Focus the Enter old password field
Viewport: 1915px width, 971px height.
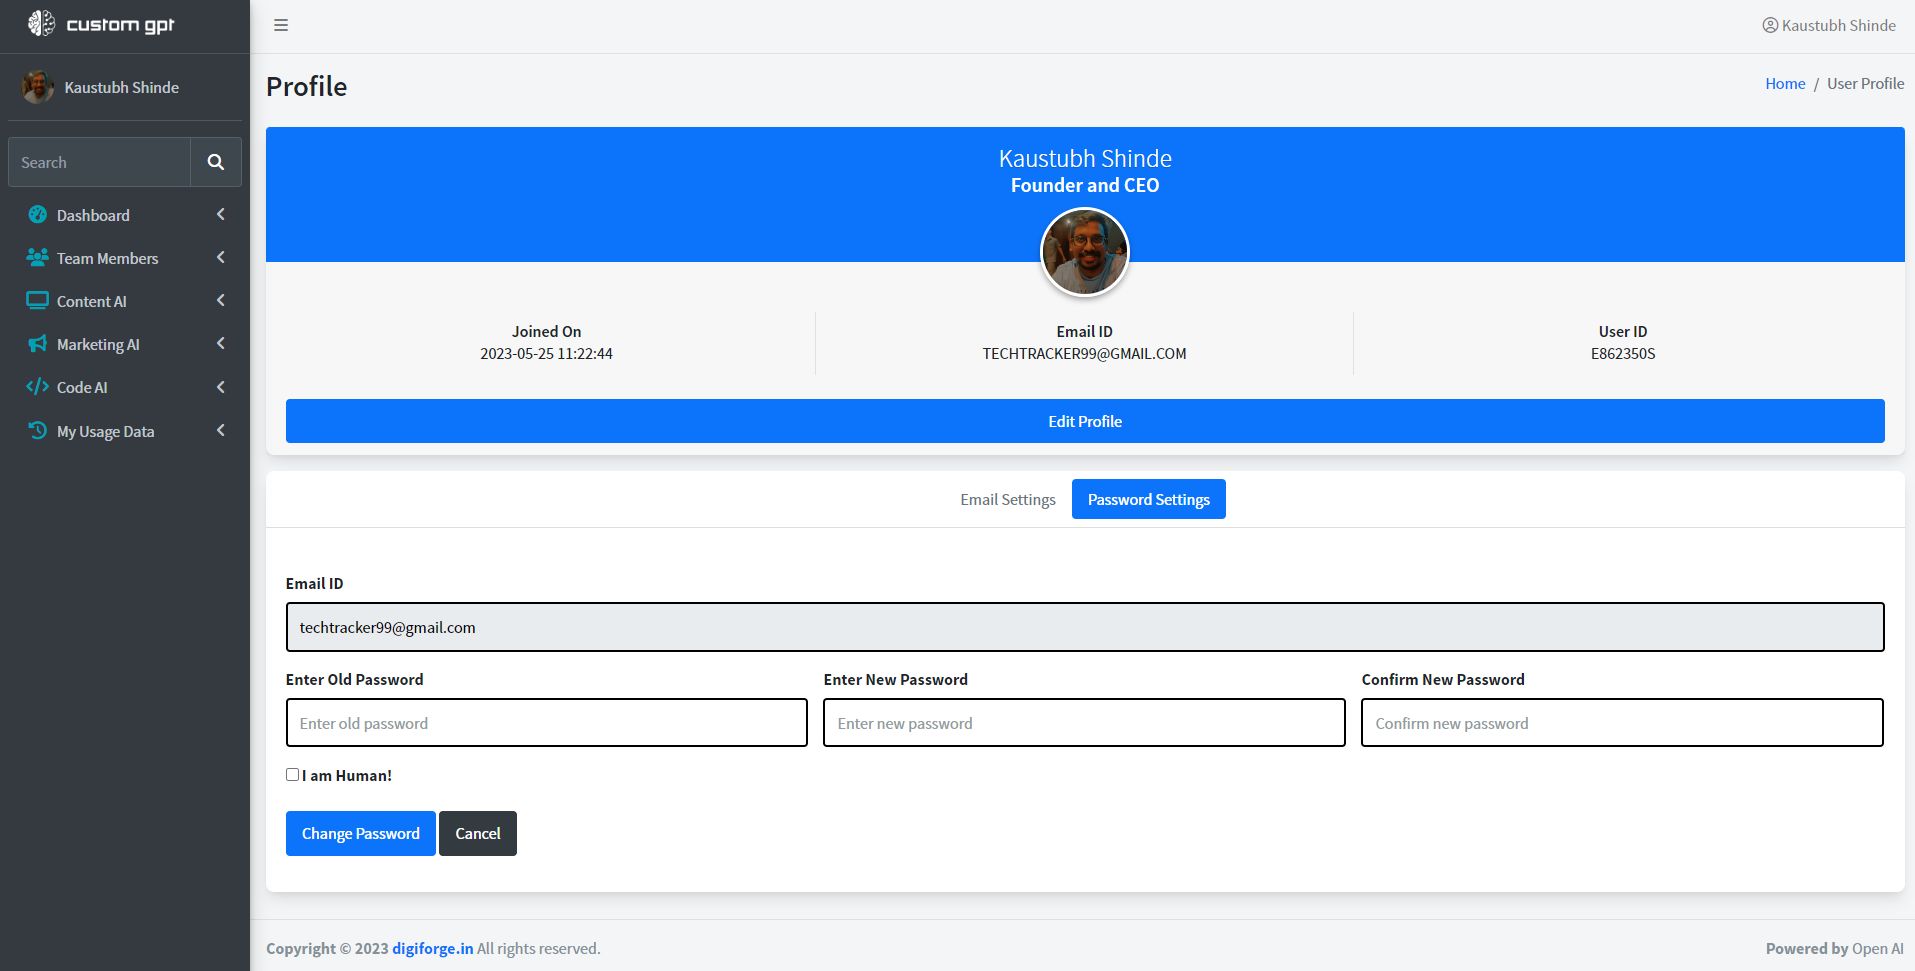point(546,723)
